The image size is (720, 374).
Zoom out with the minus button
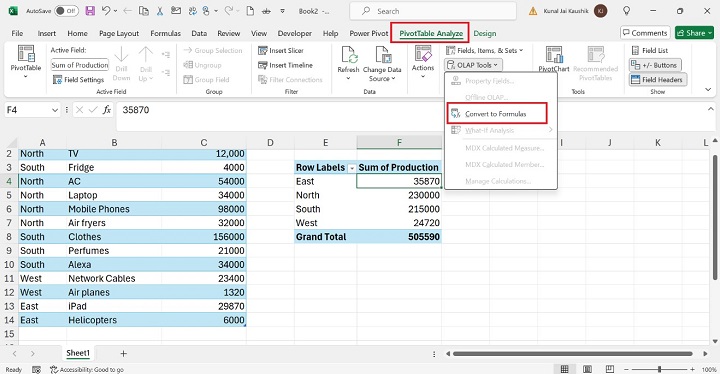(626, 369)
